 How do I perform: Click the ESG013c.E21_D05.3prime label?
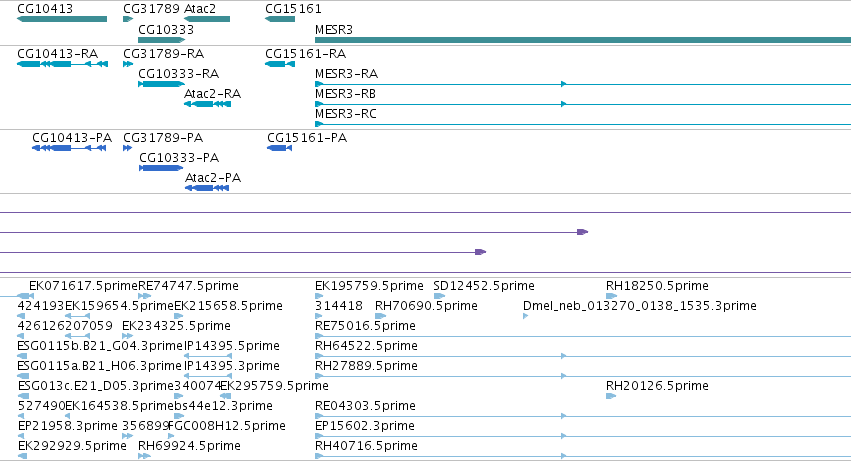[x=96, y=386]
